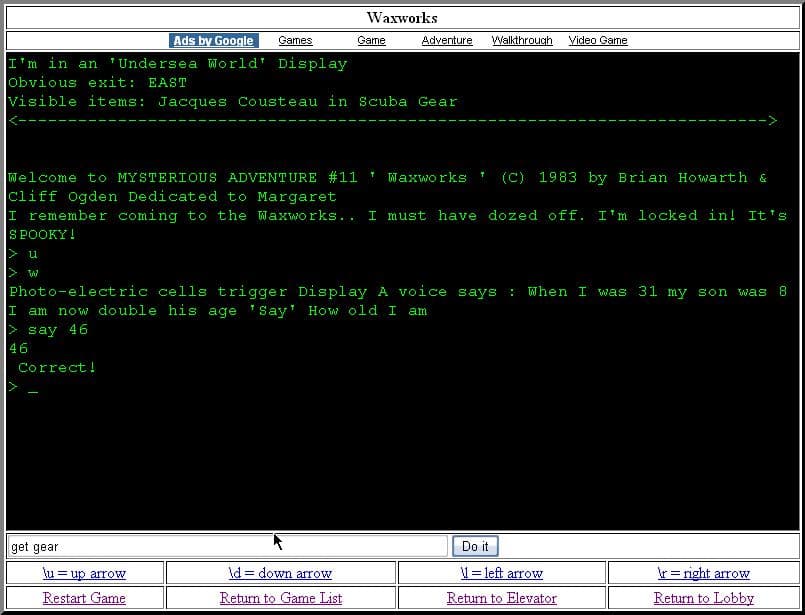Open the Adventure ad link
The height and width of the screenshot is (615, 805).
click(447, 41)
